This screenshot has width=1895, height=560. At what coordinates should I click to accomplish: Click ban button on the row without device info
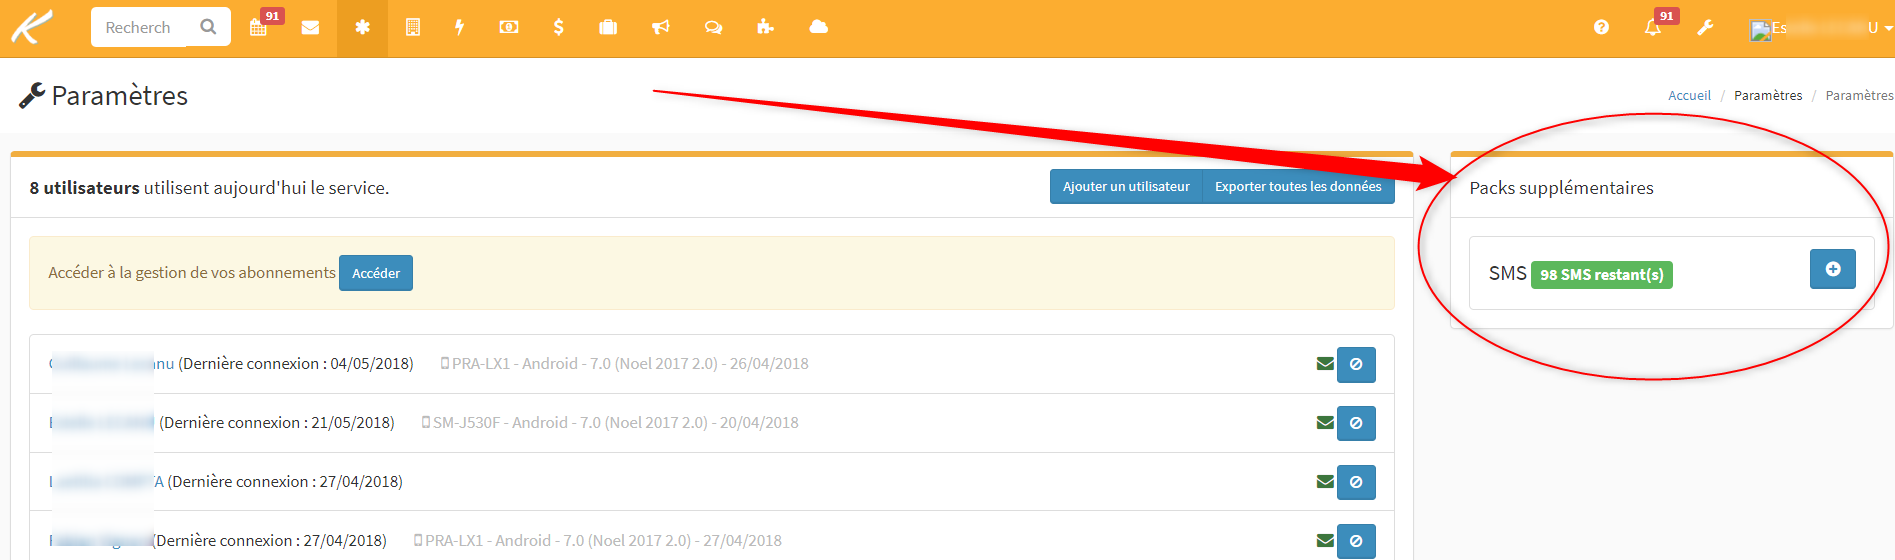[1356, 483]
